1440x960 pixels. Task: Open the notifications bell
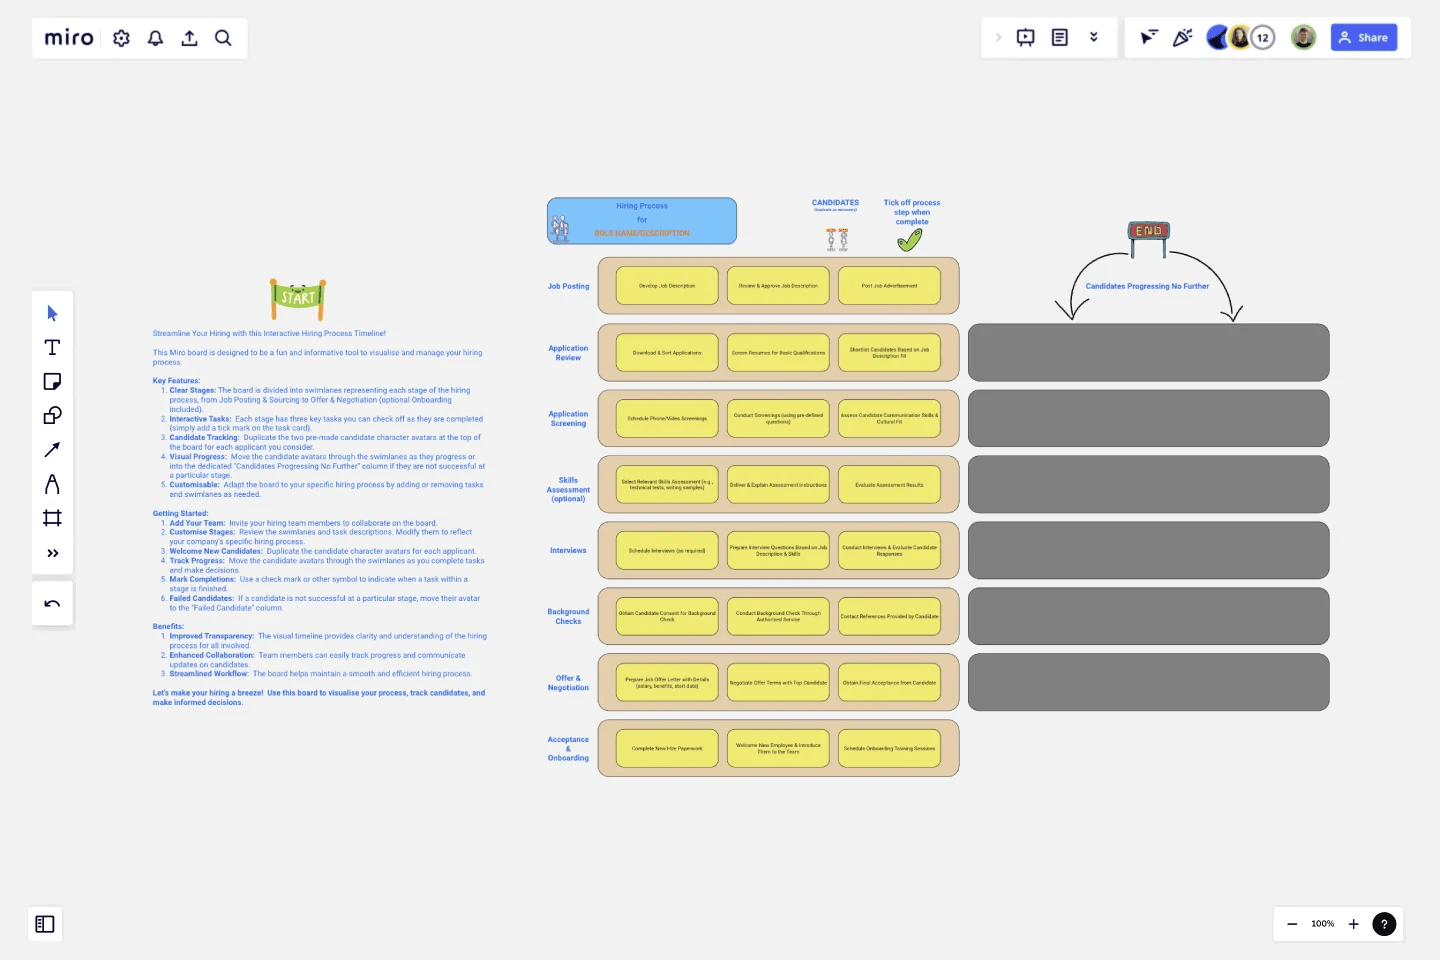155,37
